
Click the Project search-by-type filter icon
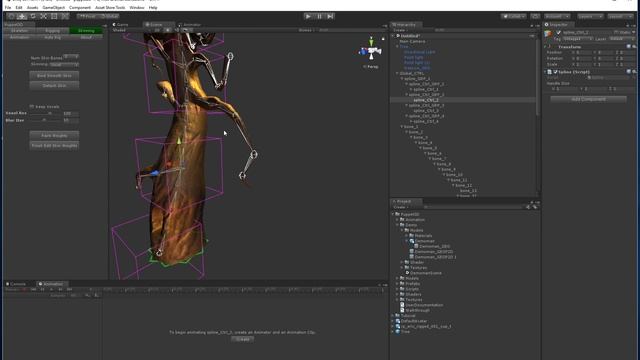pyautogui.click(x=528, y=207)
